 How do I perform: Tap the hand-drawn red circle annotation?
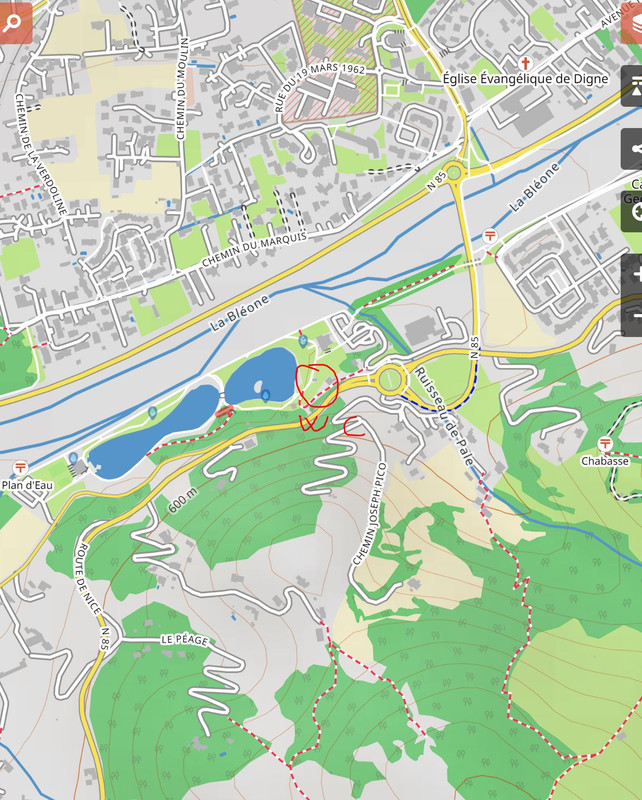click(316, 386)
